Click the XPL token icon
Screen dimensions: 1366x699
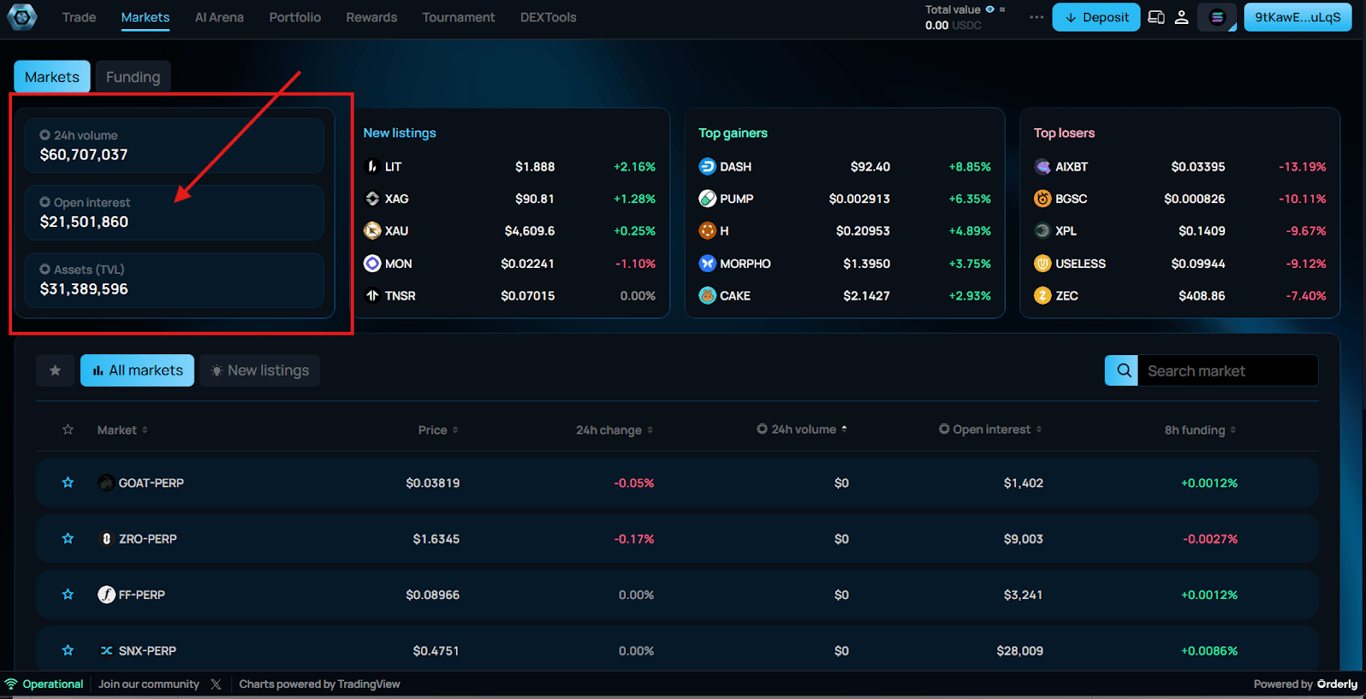pyautogui.click(x=1042, y=231)
